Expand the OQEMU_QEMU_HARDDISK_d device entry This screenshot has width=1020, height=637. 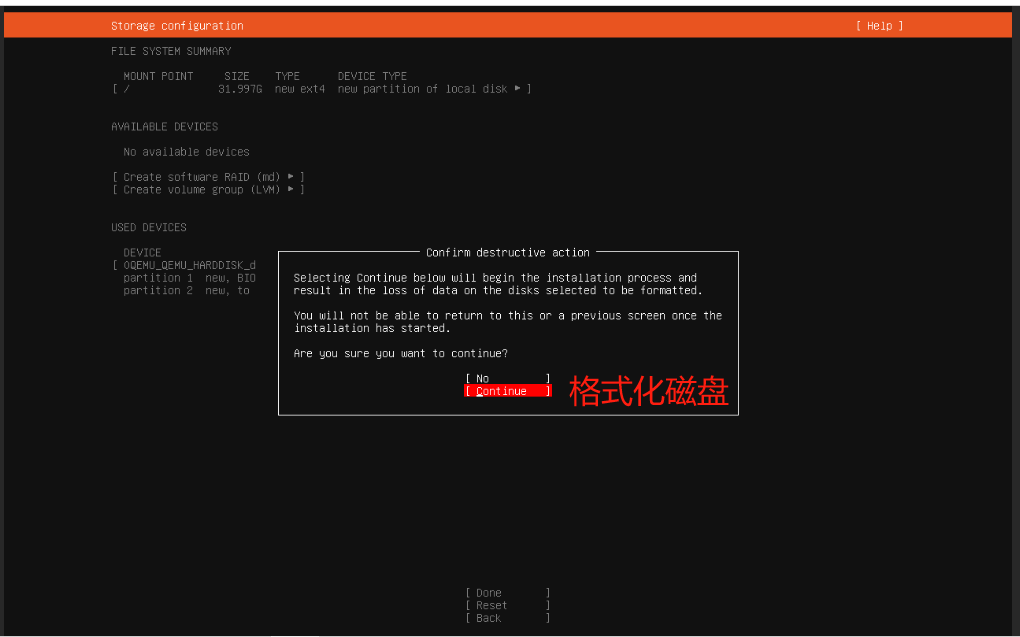pos(183,264)
